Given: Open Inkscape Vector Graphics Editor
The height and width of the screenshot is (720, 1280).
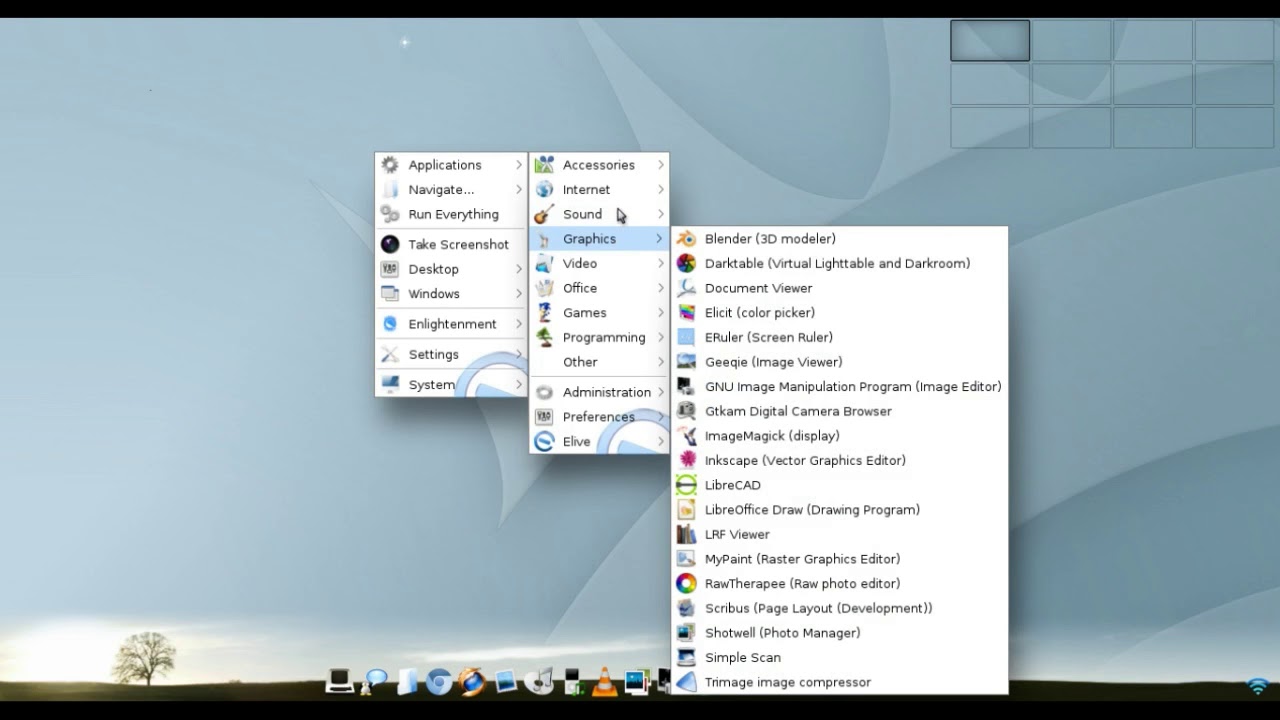Looking at the screenshot, I should point(839,461).
